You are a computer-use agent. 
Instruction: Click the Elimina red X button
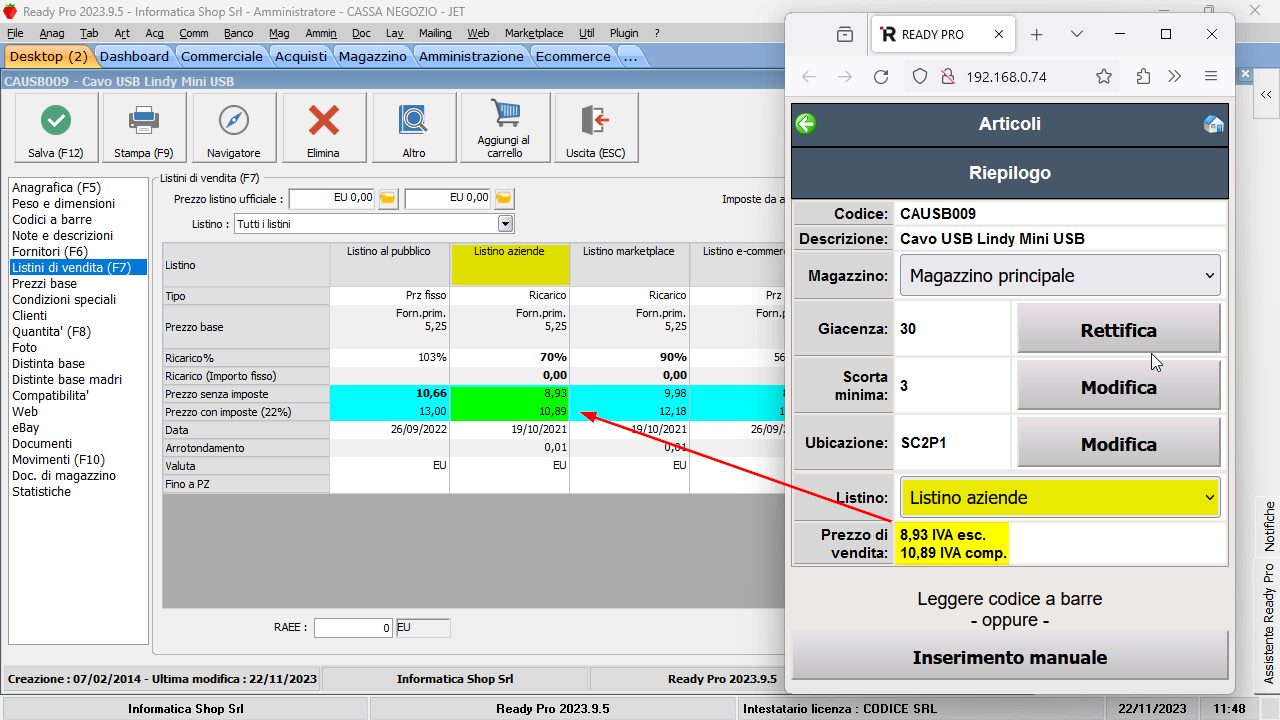click(x=324, y=128)
